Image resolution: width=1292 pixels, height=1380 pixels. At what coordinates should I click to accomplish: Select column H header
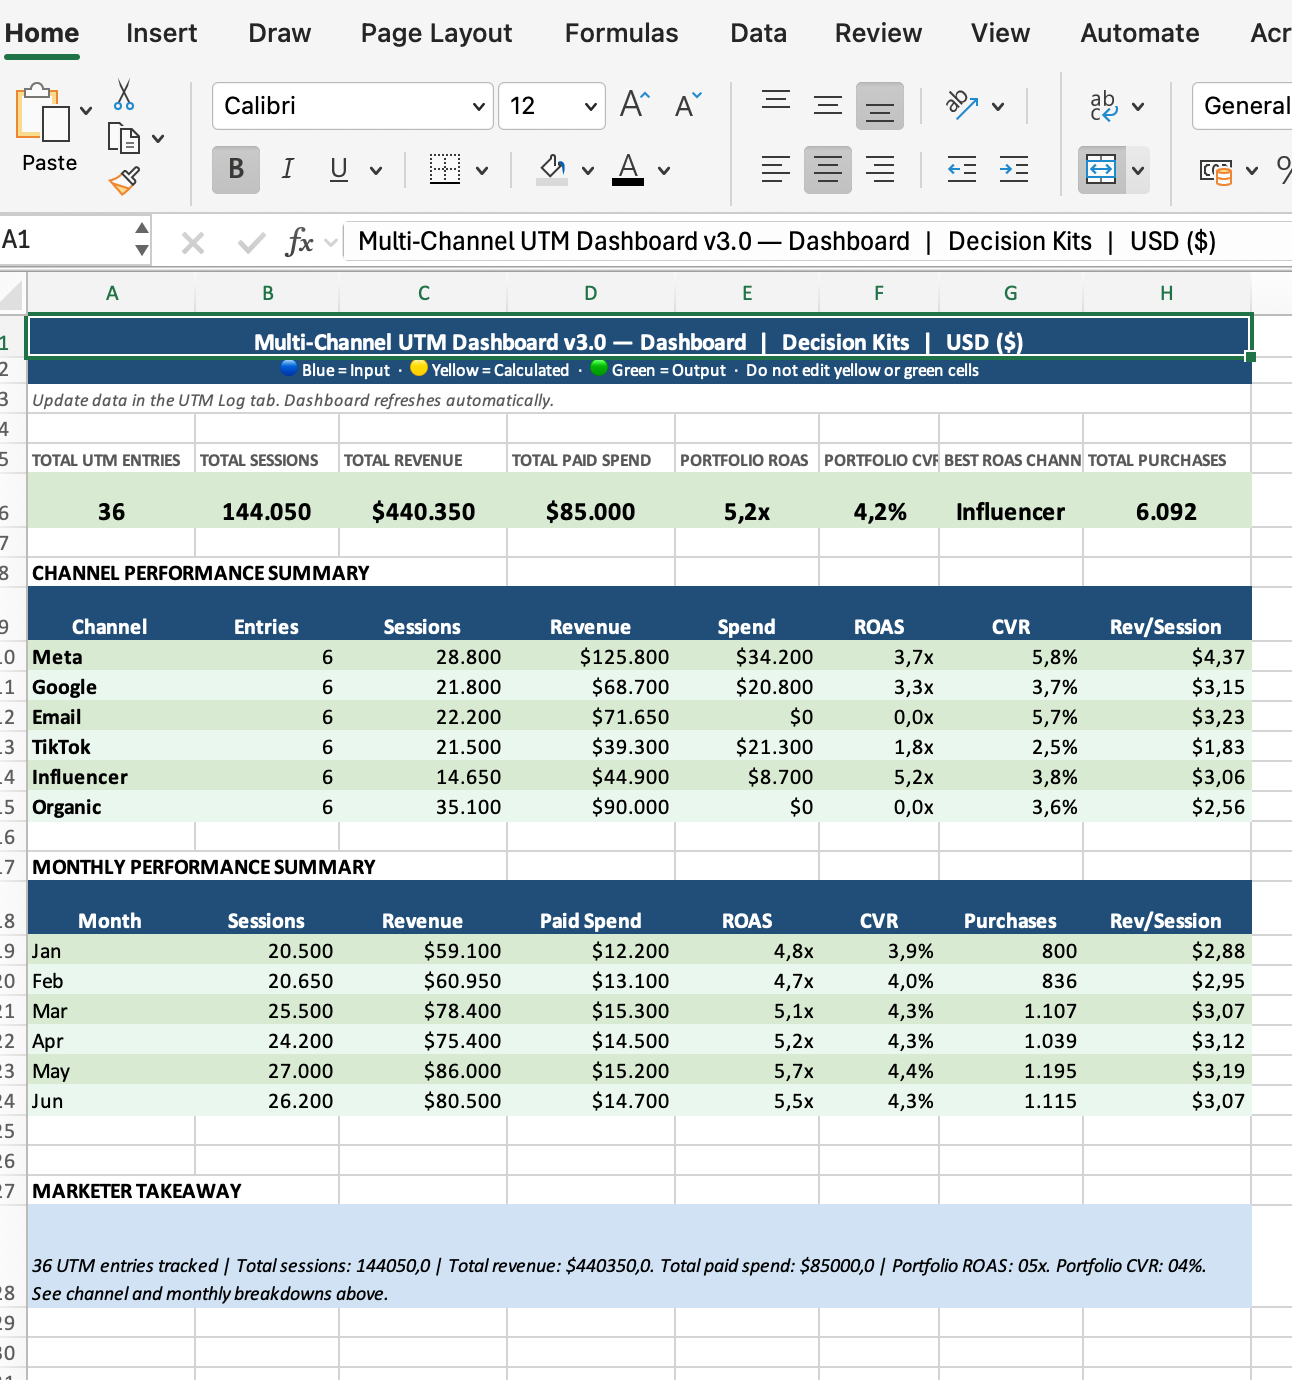point(1167,293)
